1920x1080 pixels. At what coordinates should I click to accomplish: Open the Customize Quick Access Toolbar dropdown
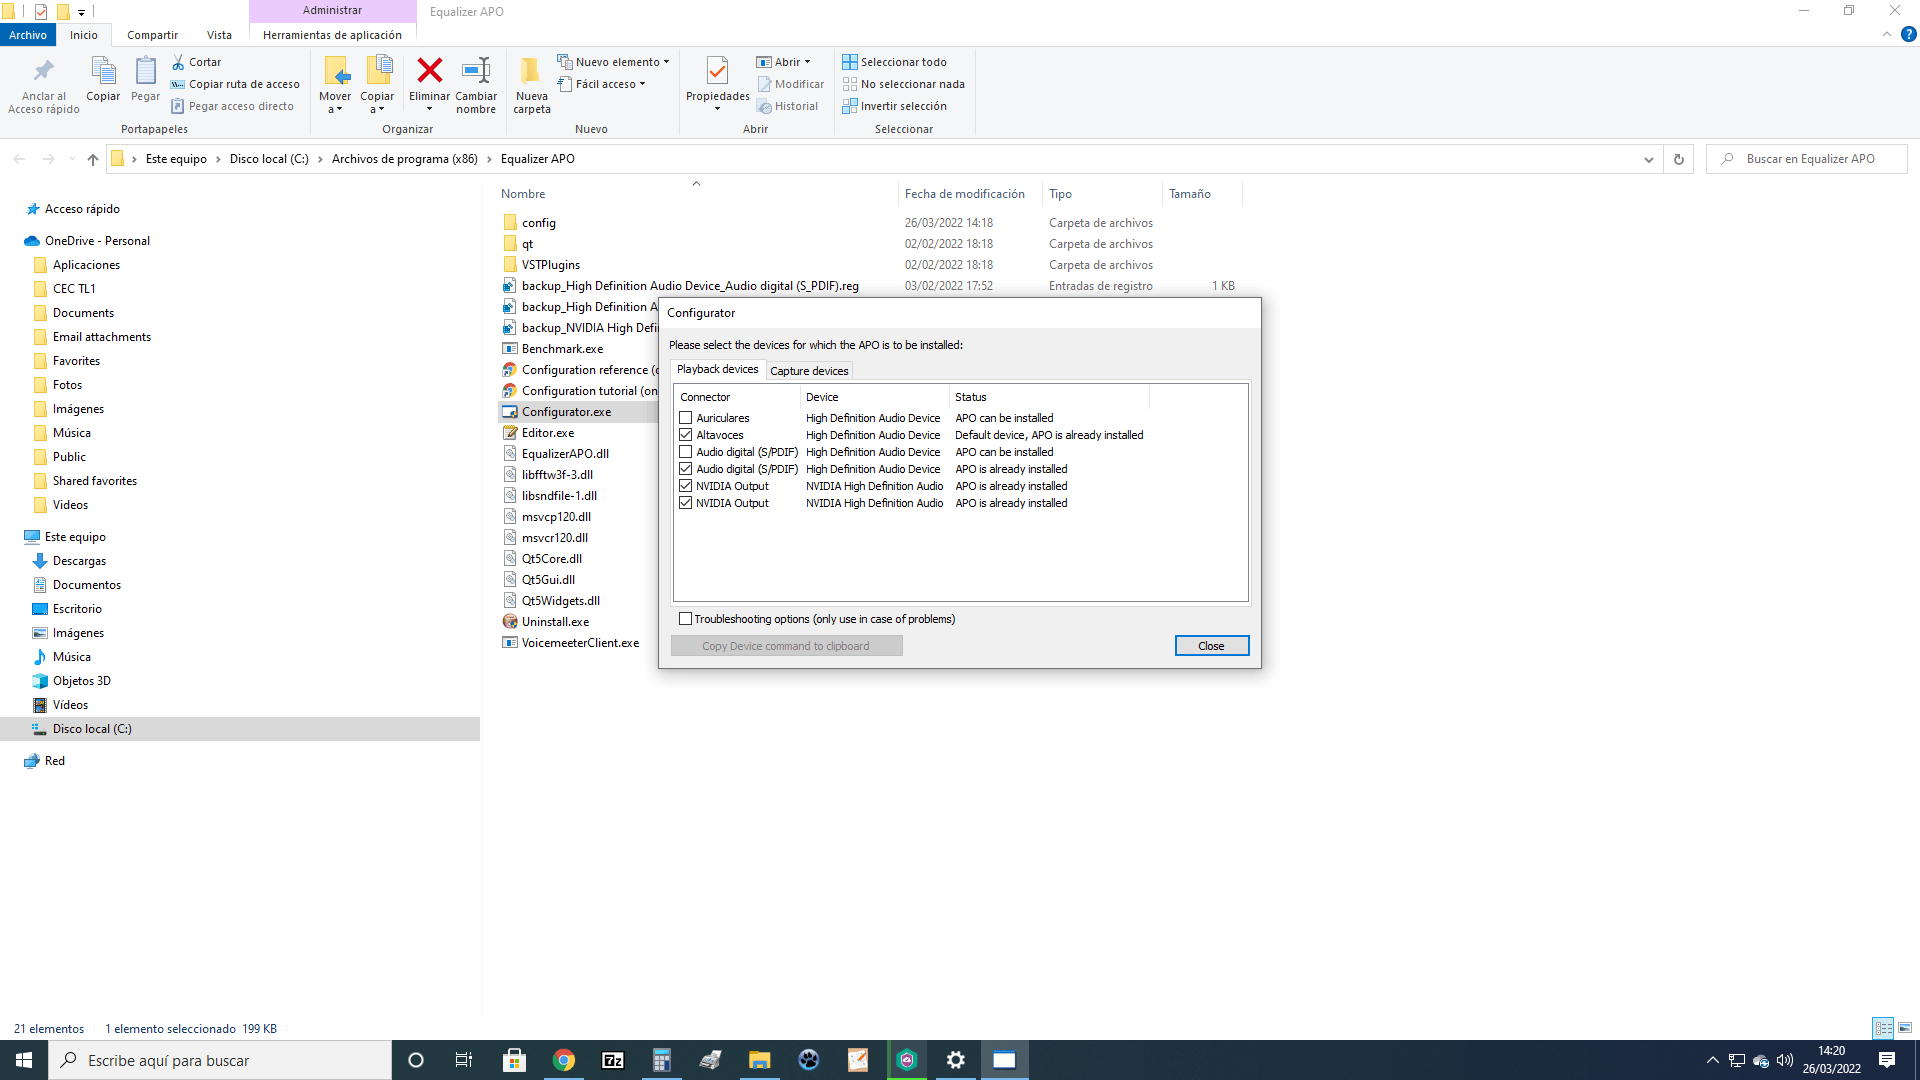82,12
